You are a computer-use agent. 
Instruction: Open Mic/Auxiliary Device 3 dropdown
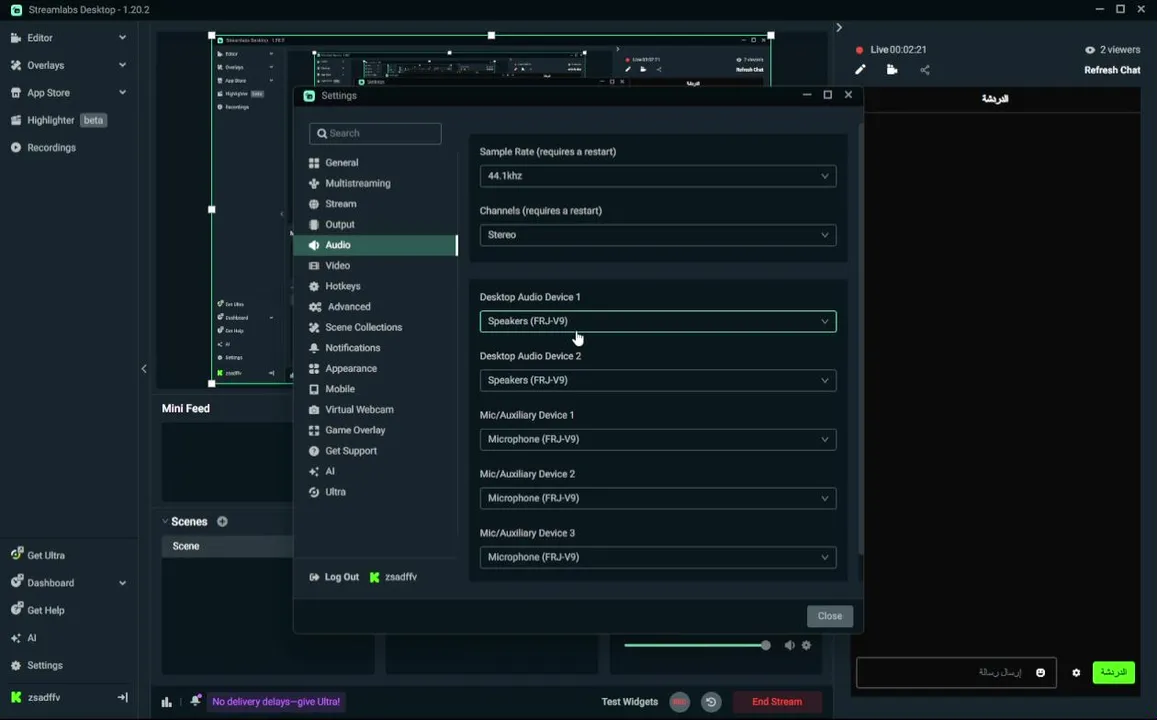pos(657,558)
